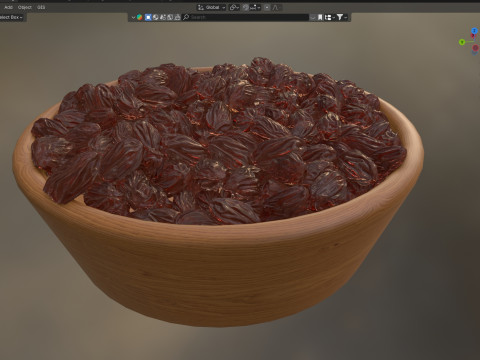Viewport: 480px width, 360px height.
Task: Click the blue Z axis gizmo ball
Action: [475, 31]
